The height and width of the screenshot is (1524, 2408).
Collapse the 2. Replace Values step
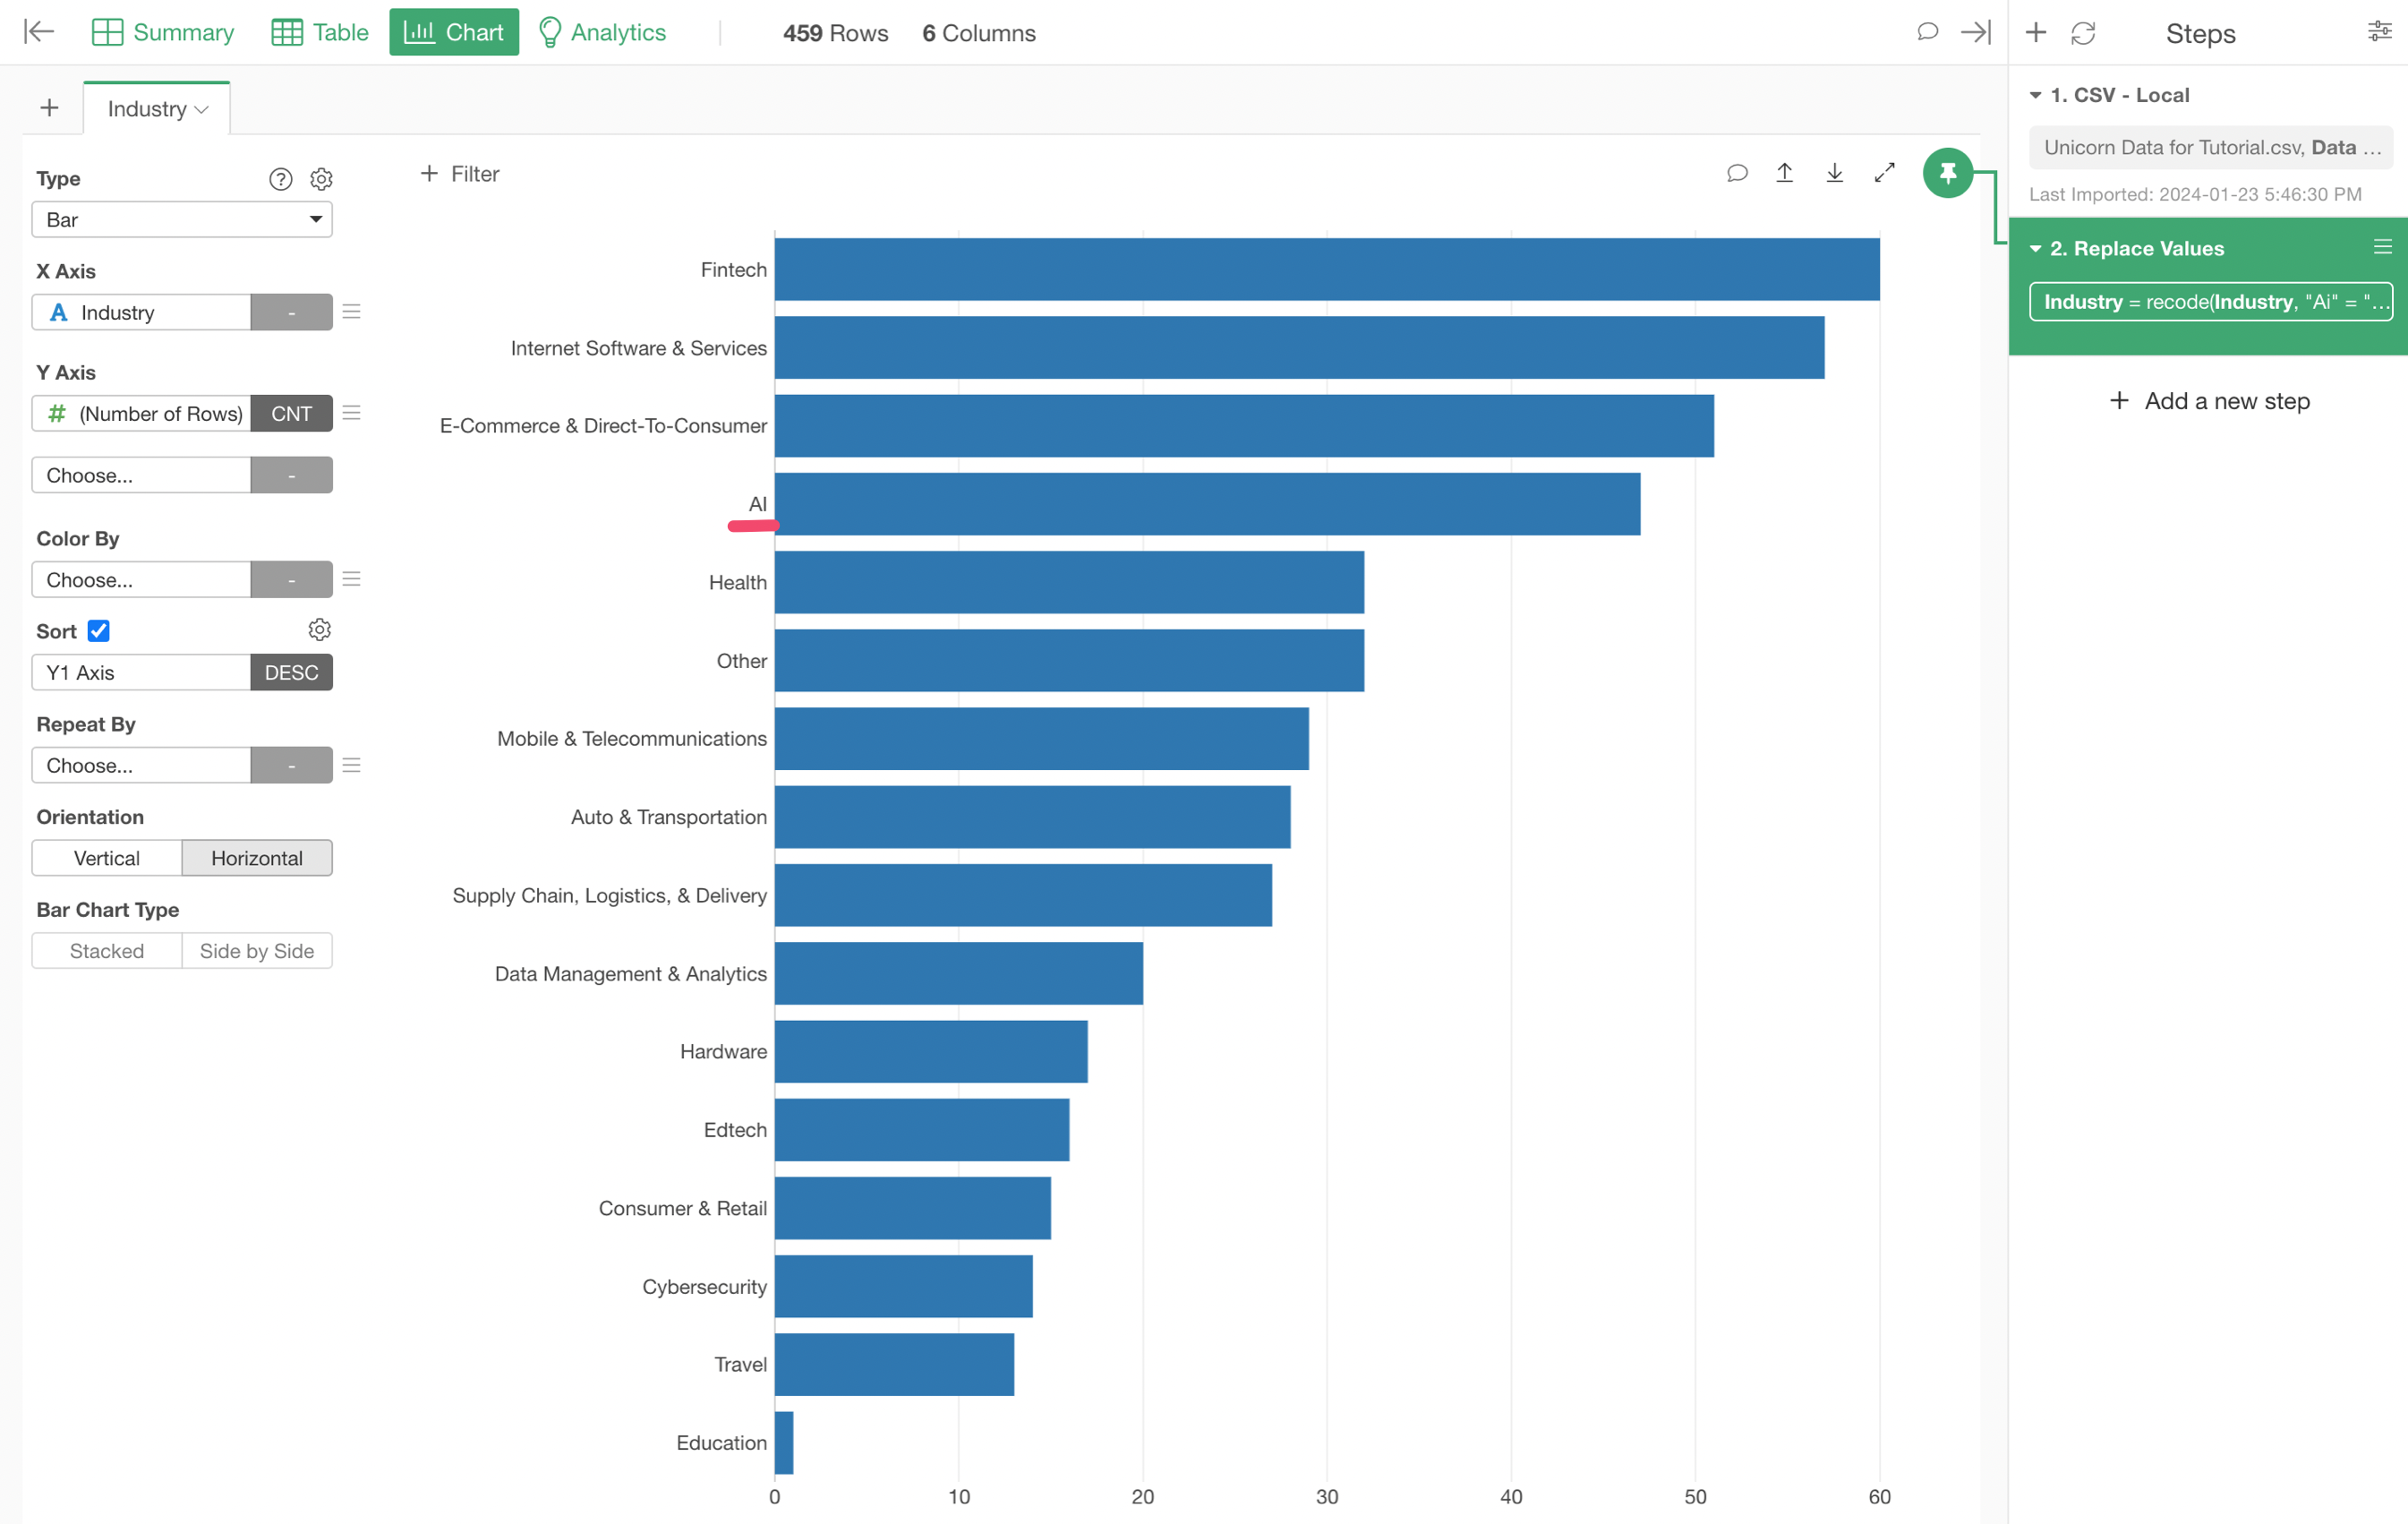(2035, 249)
